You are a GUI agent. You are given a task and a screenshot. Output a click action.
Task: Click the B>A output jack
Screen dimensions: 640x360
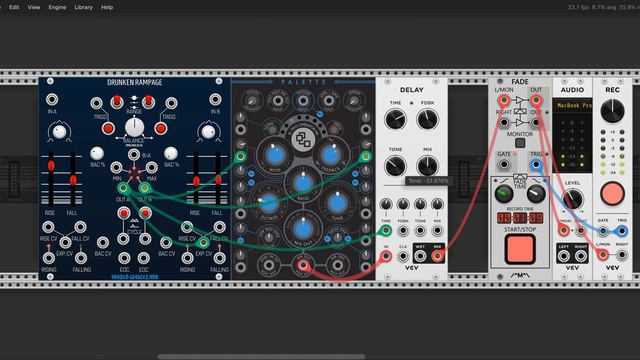pos(134,154)
